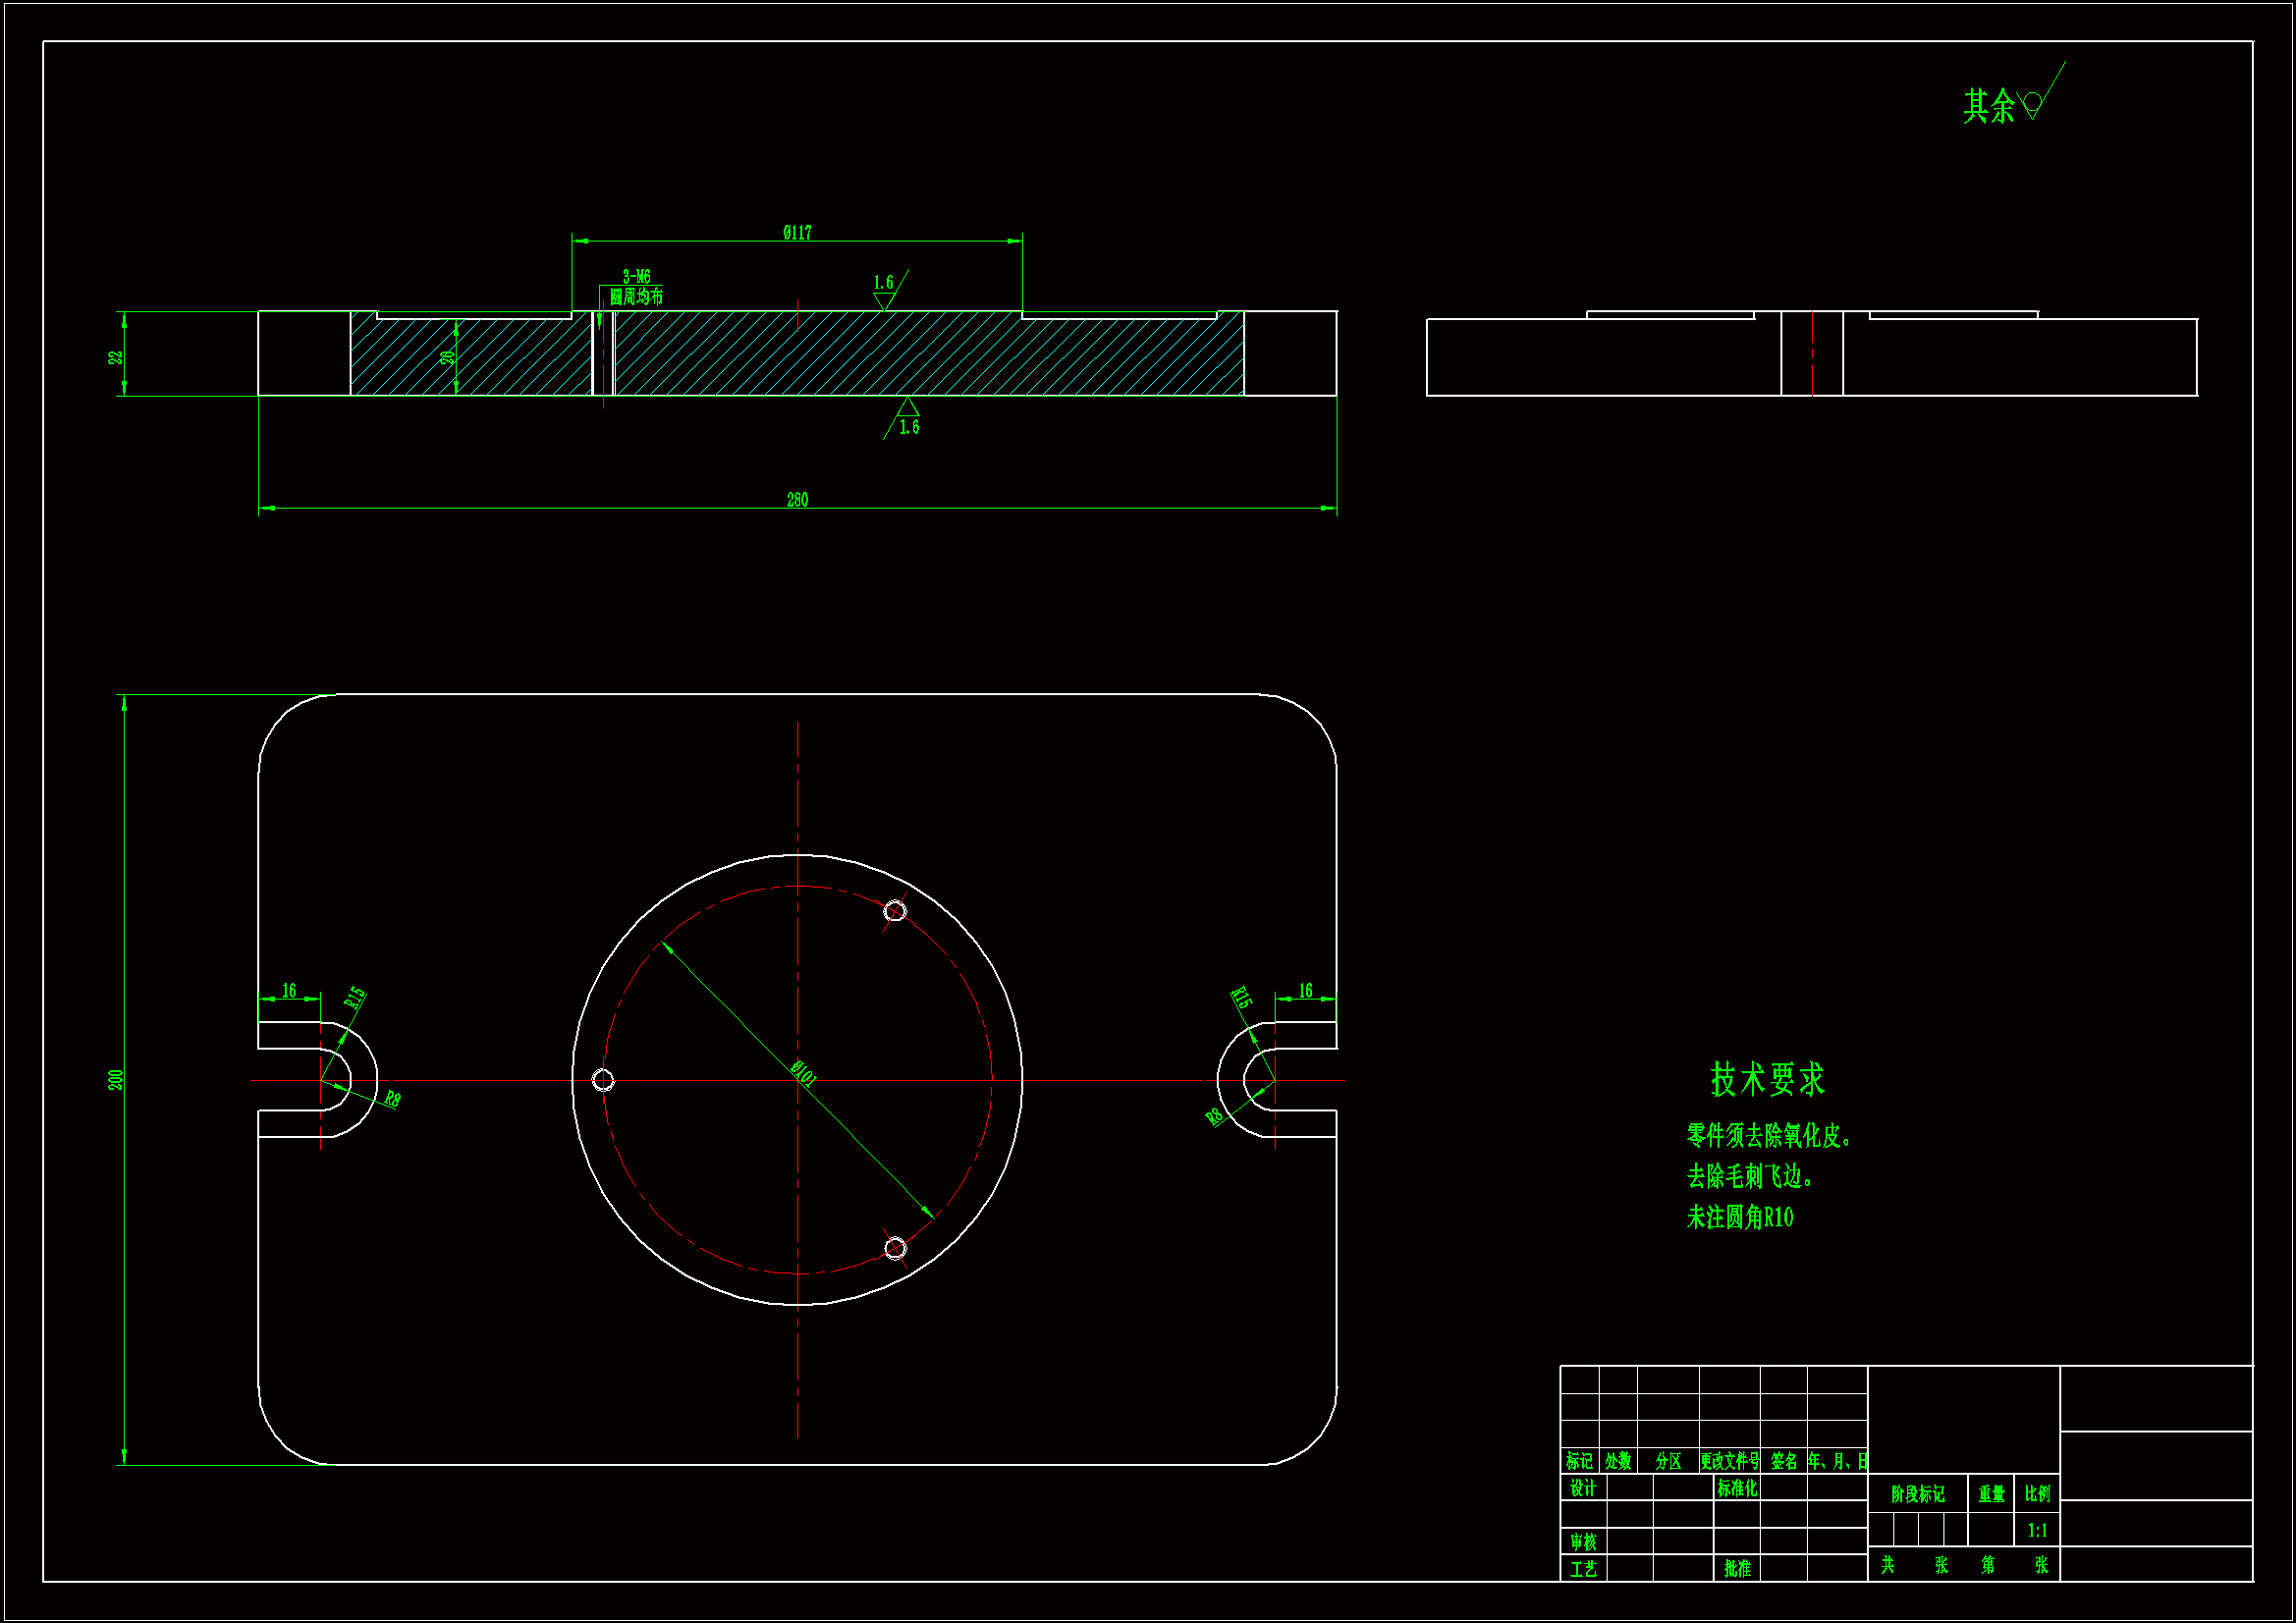Click the 设计 title block cell
The image size is (2296, 1623).
[1583, 1488]
